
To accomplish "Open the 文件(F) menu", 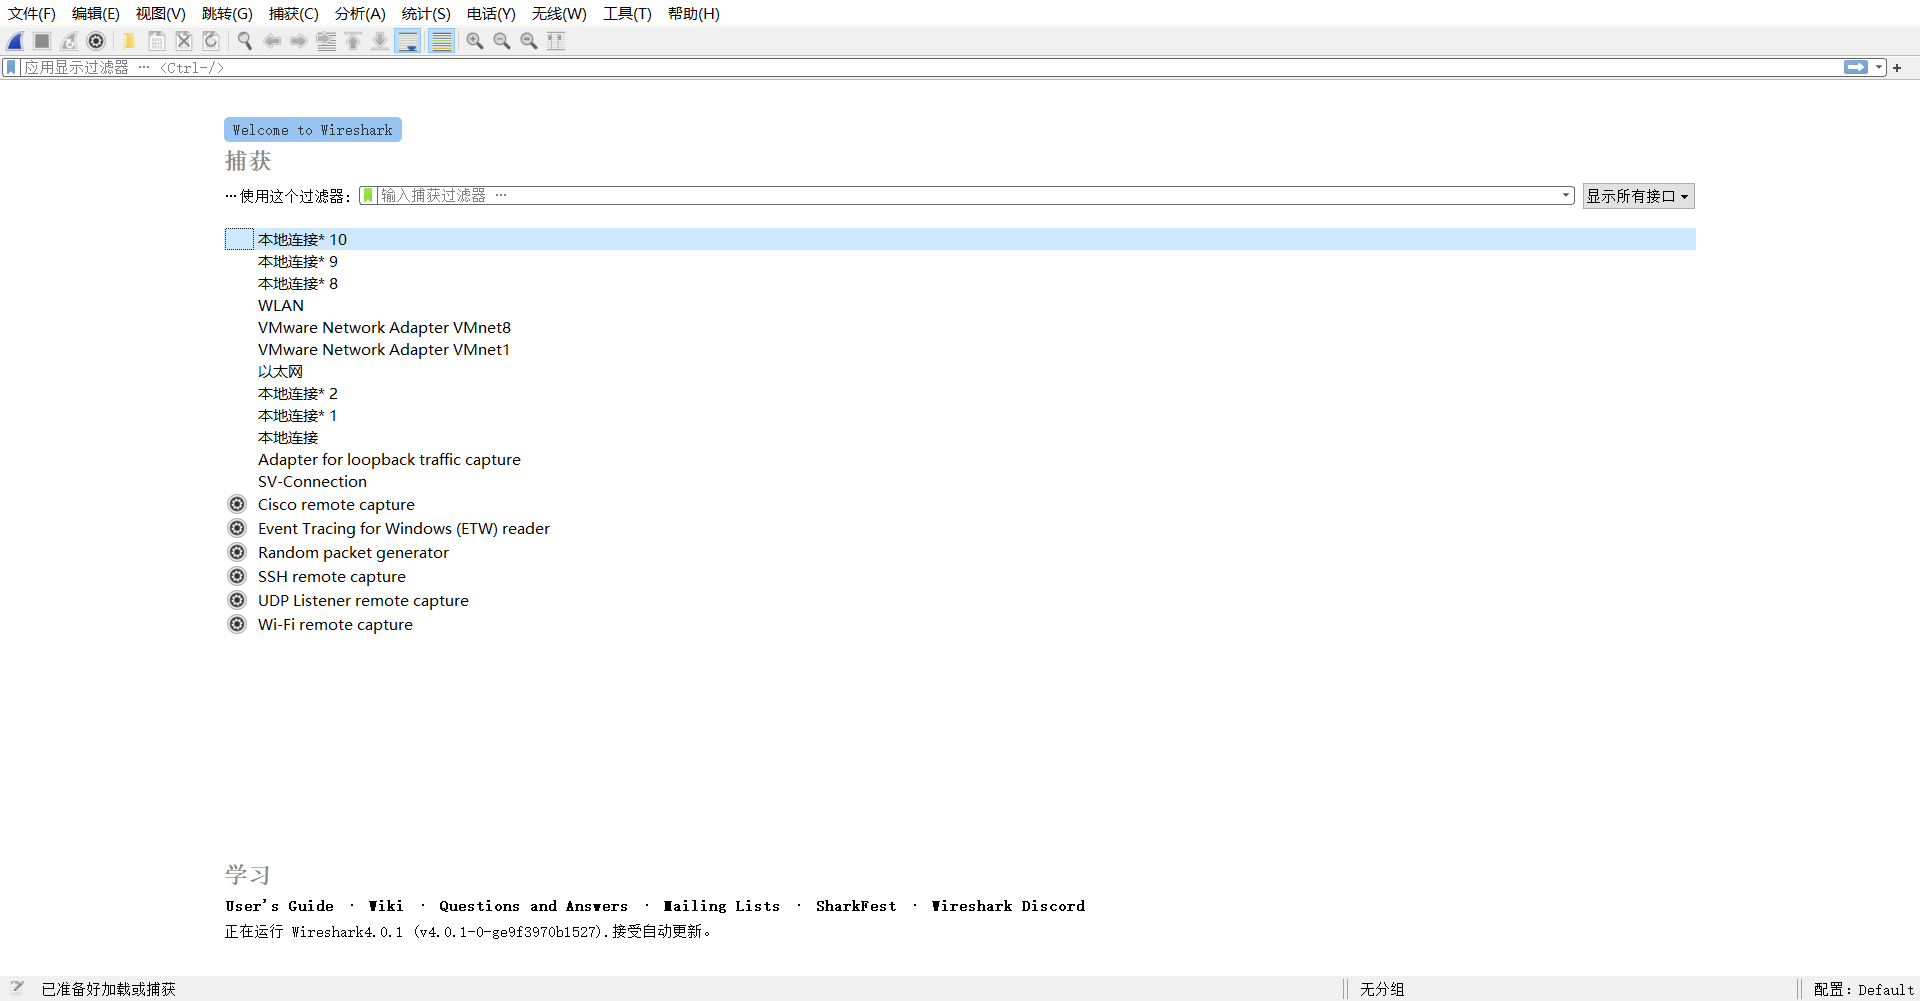I will pyautogui.click(x=32, y=14).
